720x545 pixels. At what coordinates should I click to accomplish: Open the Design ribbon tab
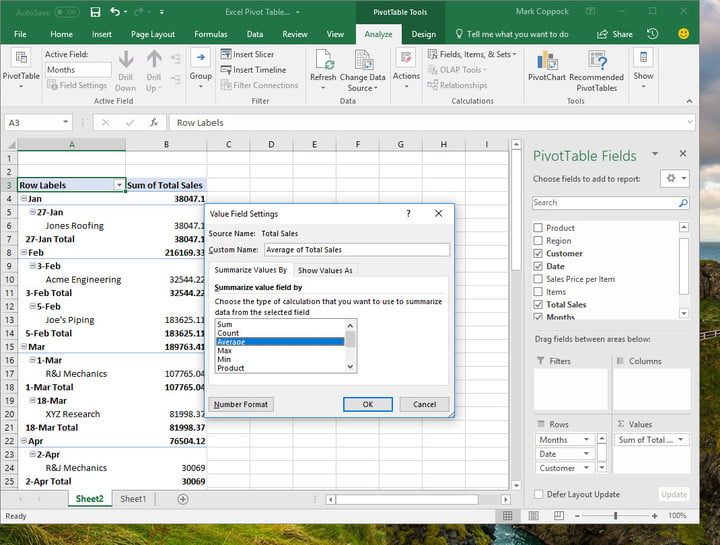pyautogui.click(x=423, y=34)
